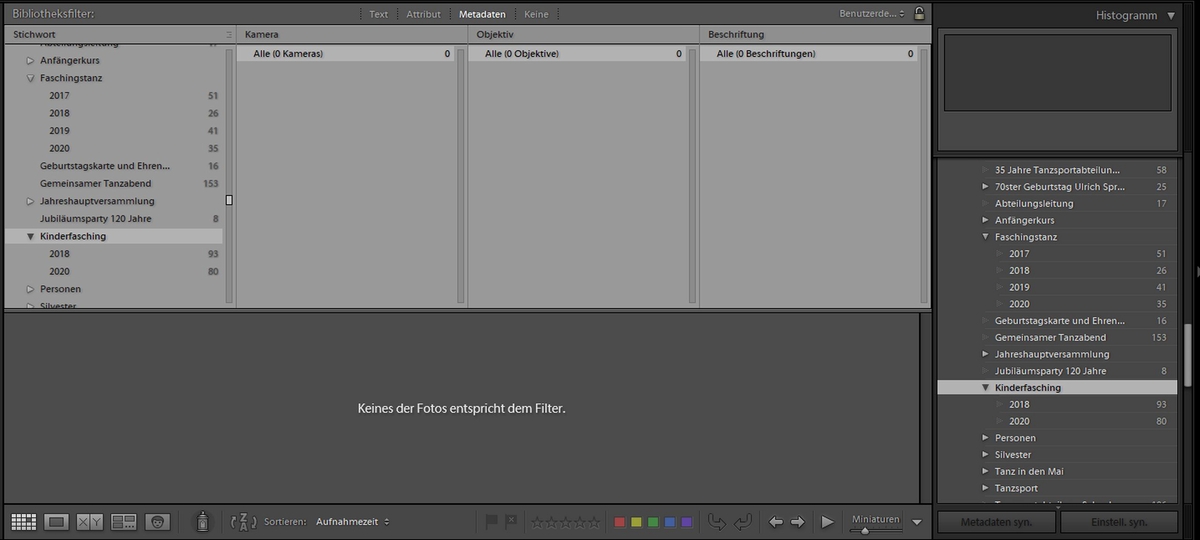Select the Keine filter tab
This screenshot has width=1200, height=540.
tap(536, 14)
